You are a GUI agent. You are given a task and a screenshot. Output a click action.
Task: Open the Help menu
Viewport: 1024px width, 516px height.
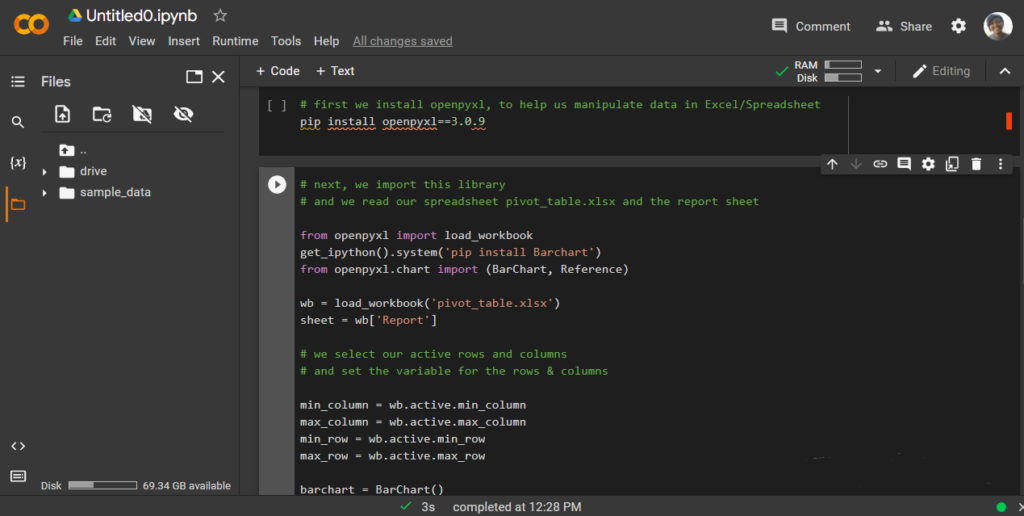click(326, 40)
